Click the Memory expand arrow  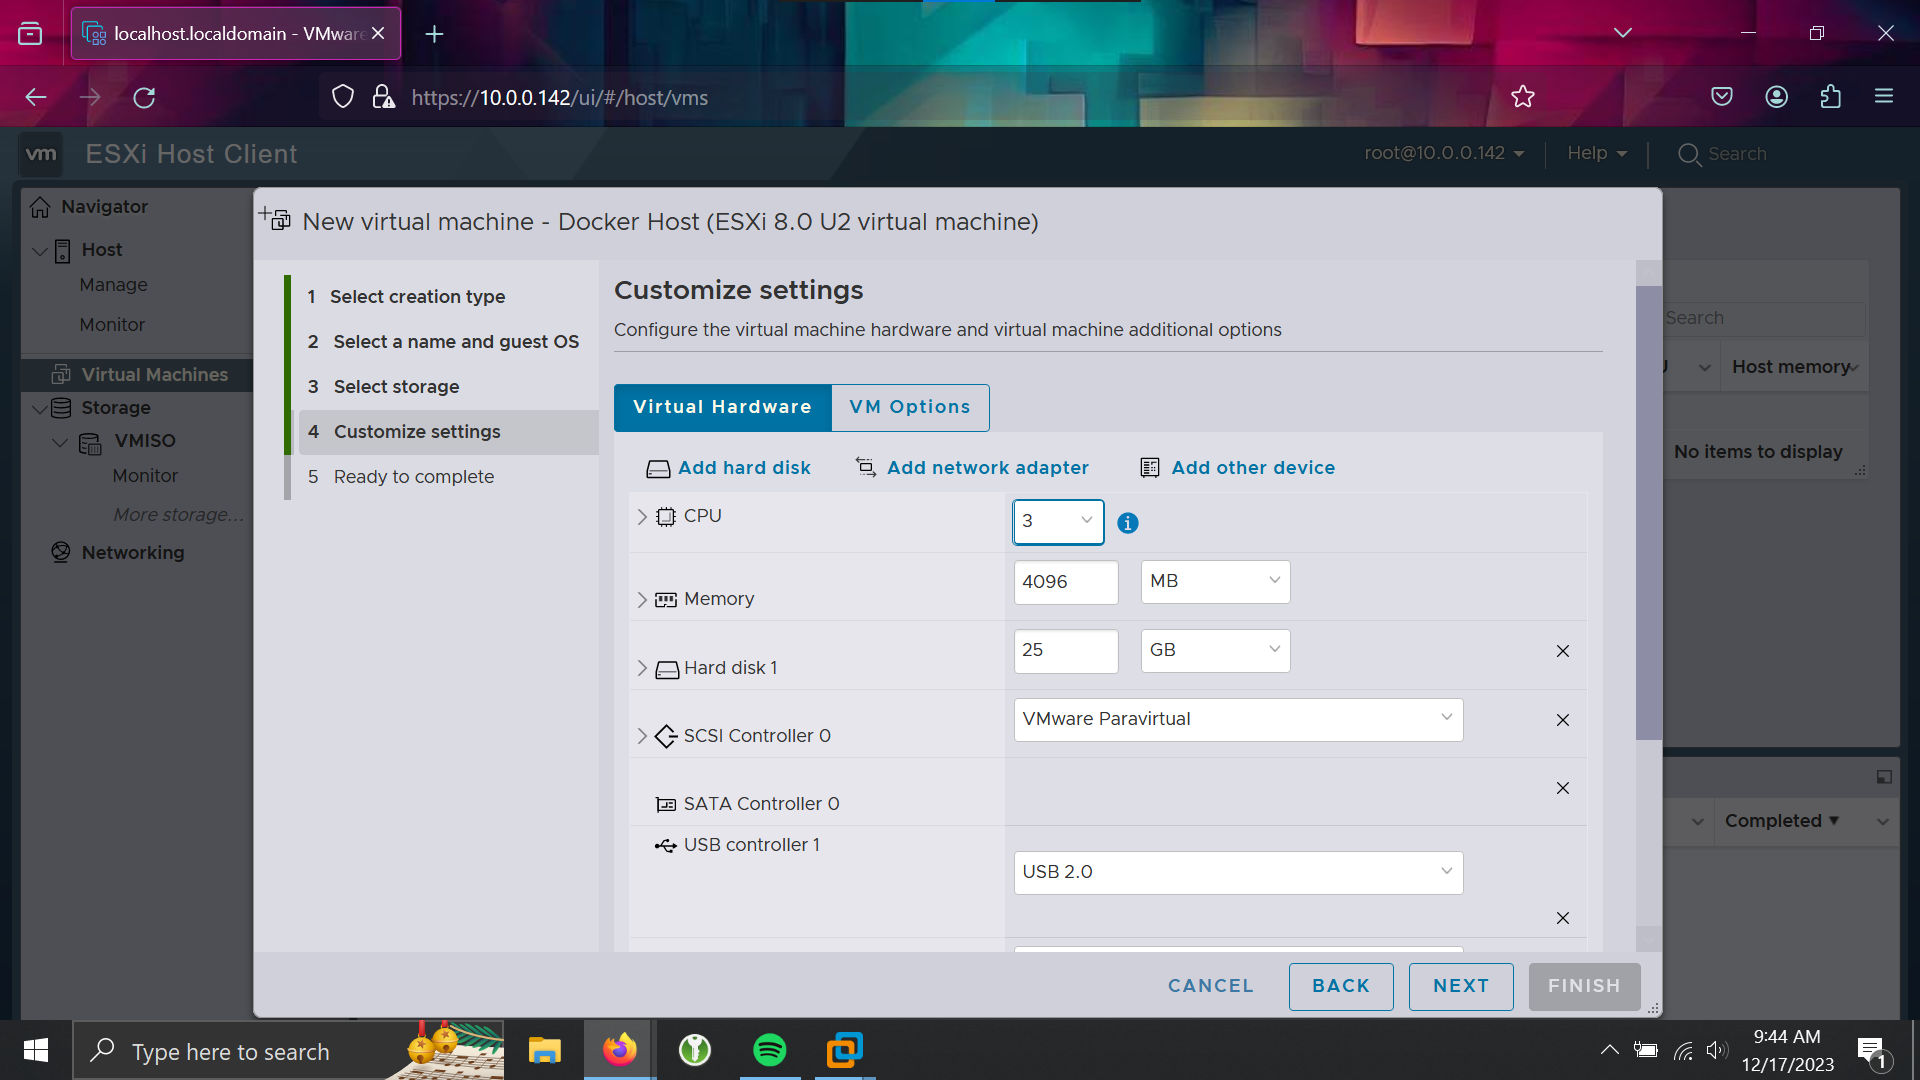(x=642, y=599)
